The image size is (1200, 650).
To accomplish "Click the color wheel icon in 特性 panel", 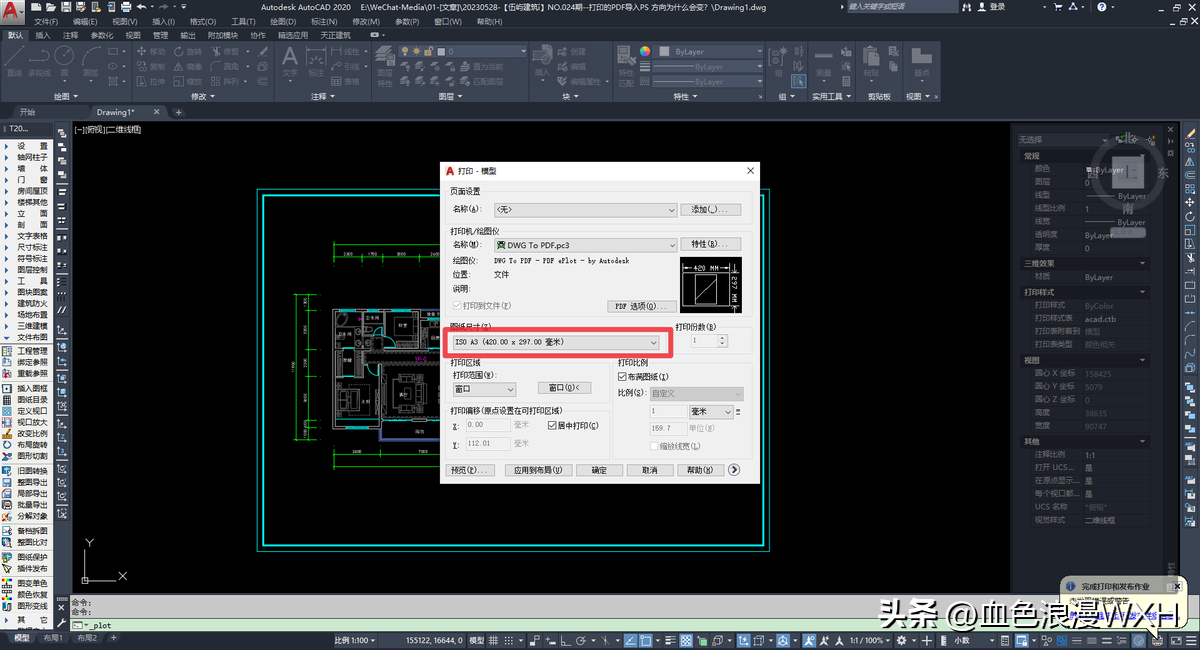I will (646, 51).
